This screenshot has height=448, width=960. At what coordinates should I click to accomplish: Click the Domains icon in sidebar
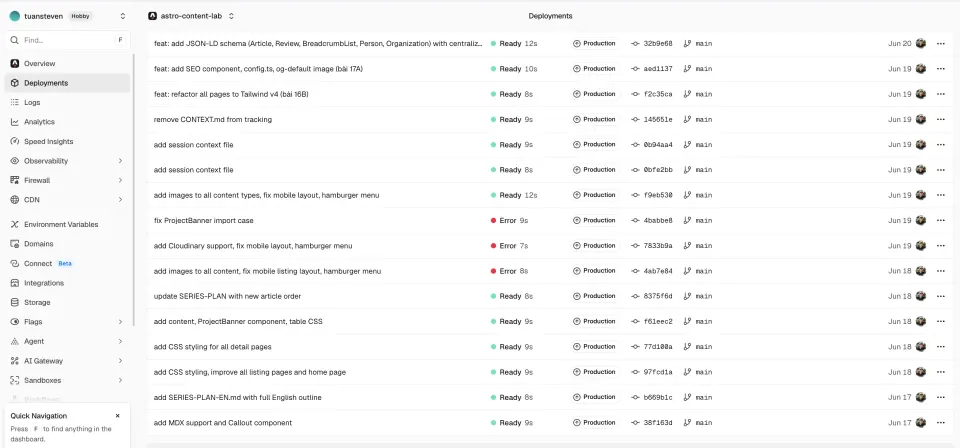15,244
